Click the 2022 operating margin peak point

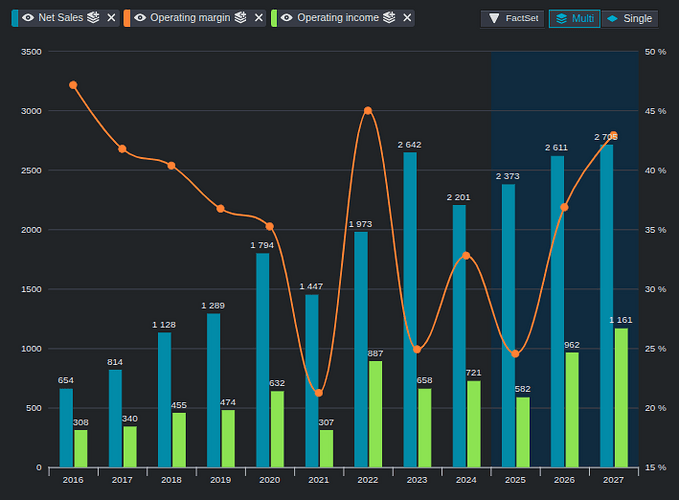(x=368, y=111)
